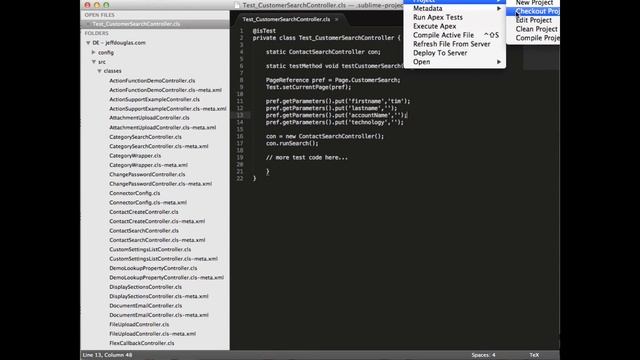Image resolution: width=640 pixels, height=360 pixels.
Task: Collapse the src folder
Action: 93,62
